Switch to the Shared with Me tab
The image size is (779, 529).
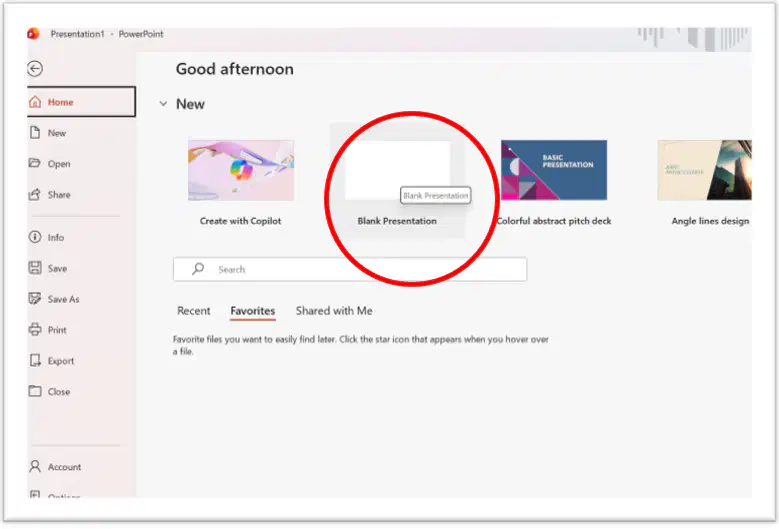click(334, 310)
